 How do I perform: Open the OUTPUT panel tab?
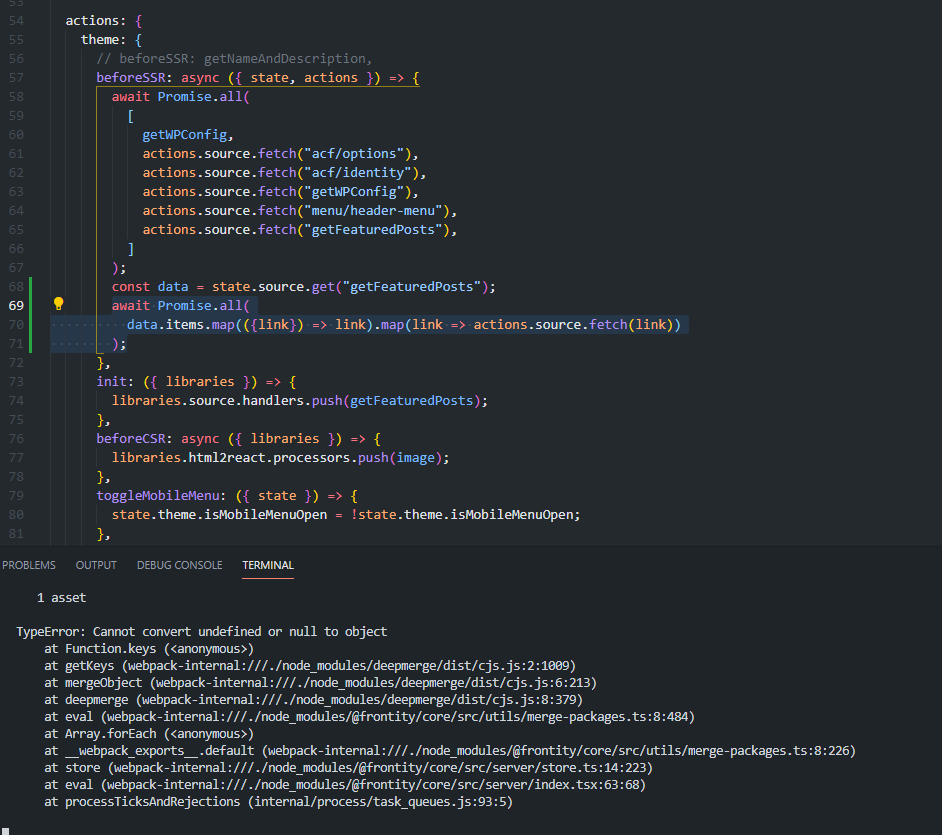point(96,565)
